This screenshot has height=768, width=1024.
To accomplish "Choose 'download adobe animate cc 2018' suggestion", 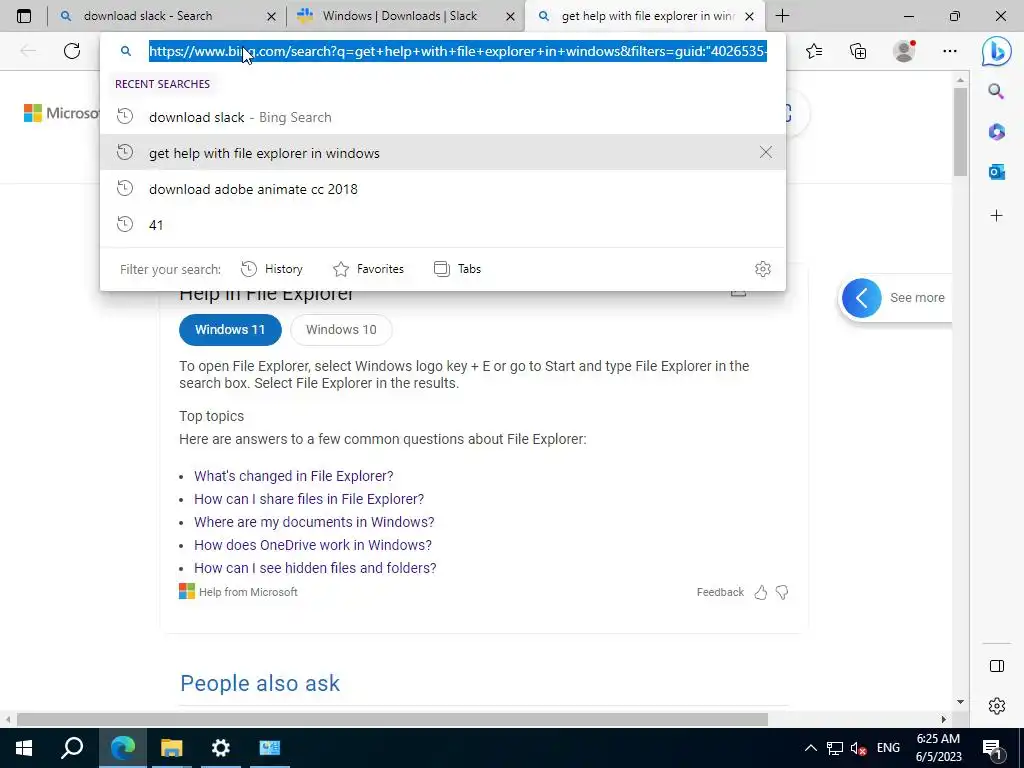I will point(443,189).
